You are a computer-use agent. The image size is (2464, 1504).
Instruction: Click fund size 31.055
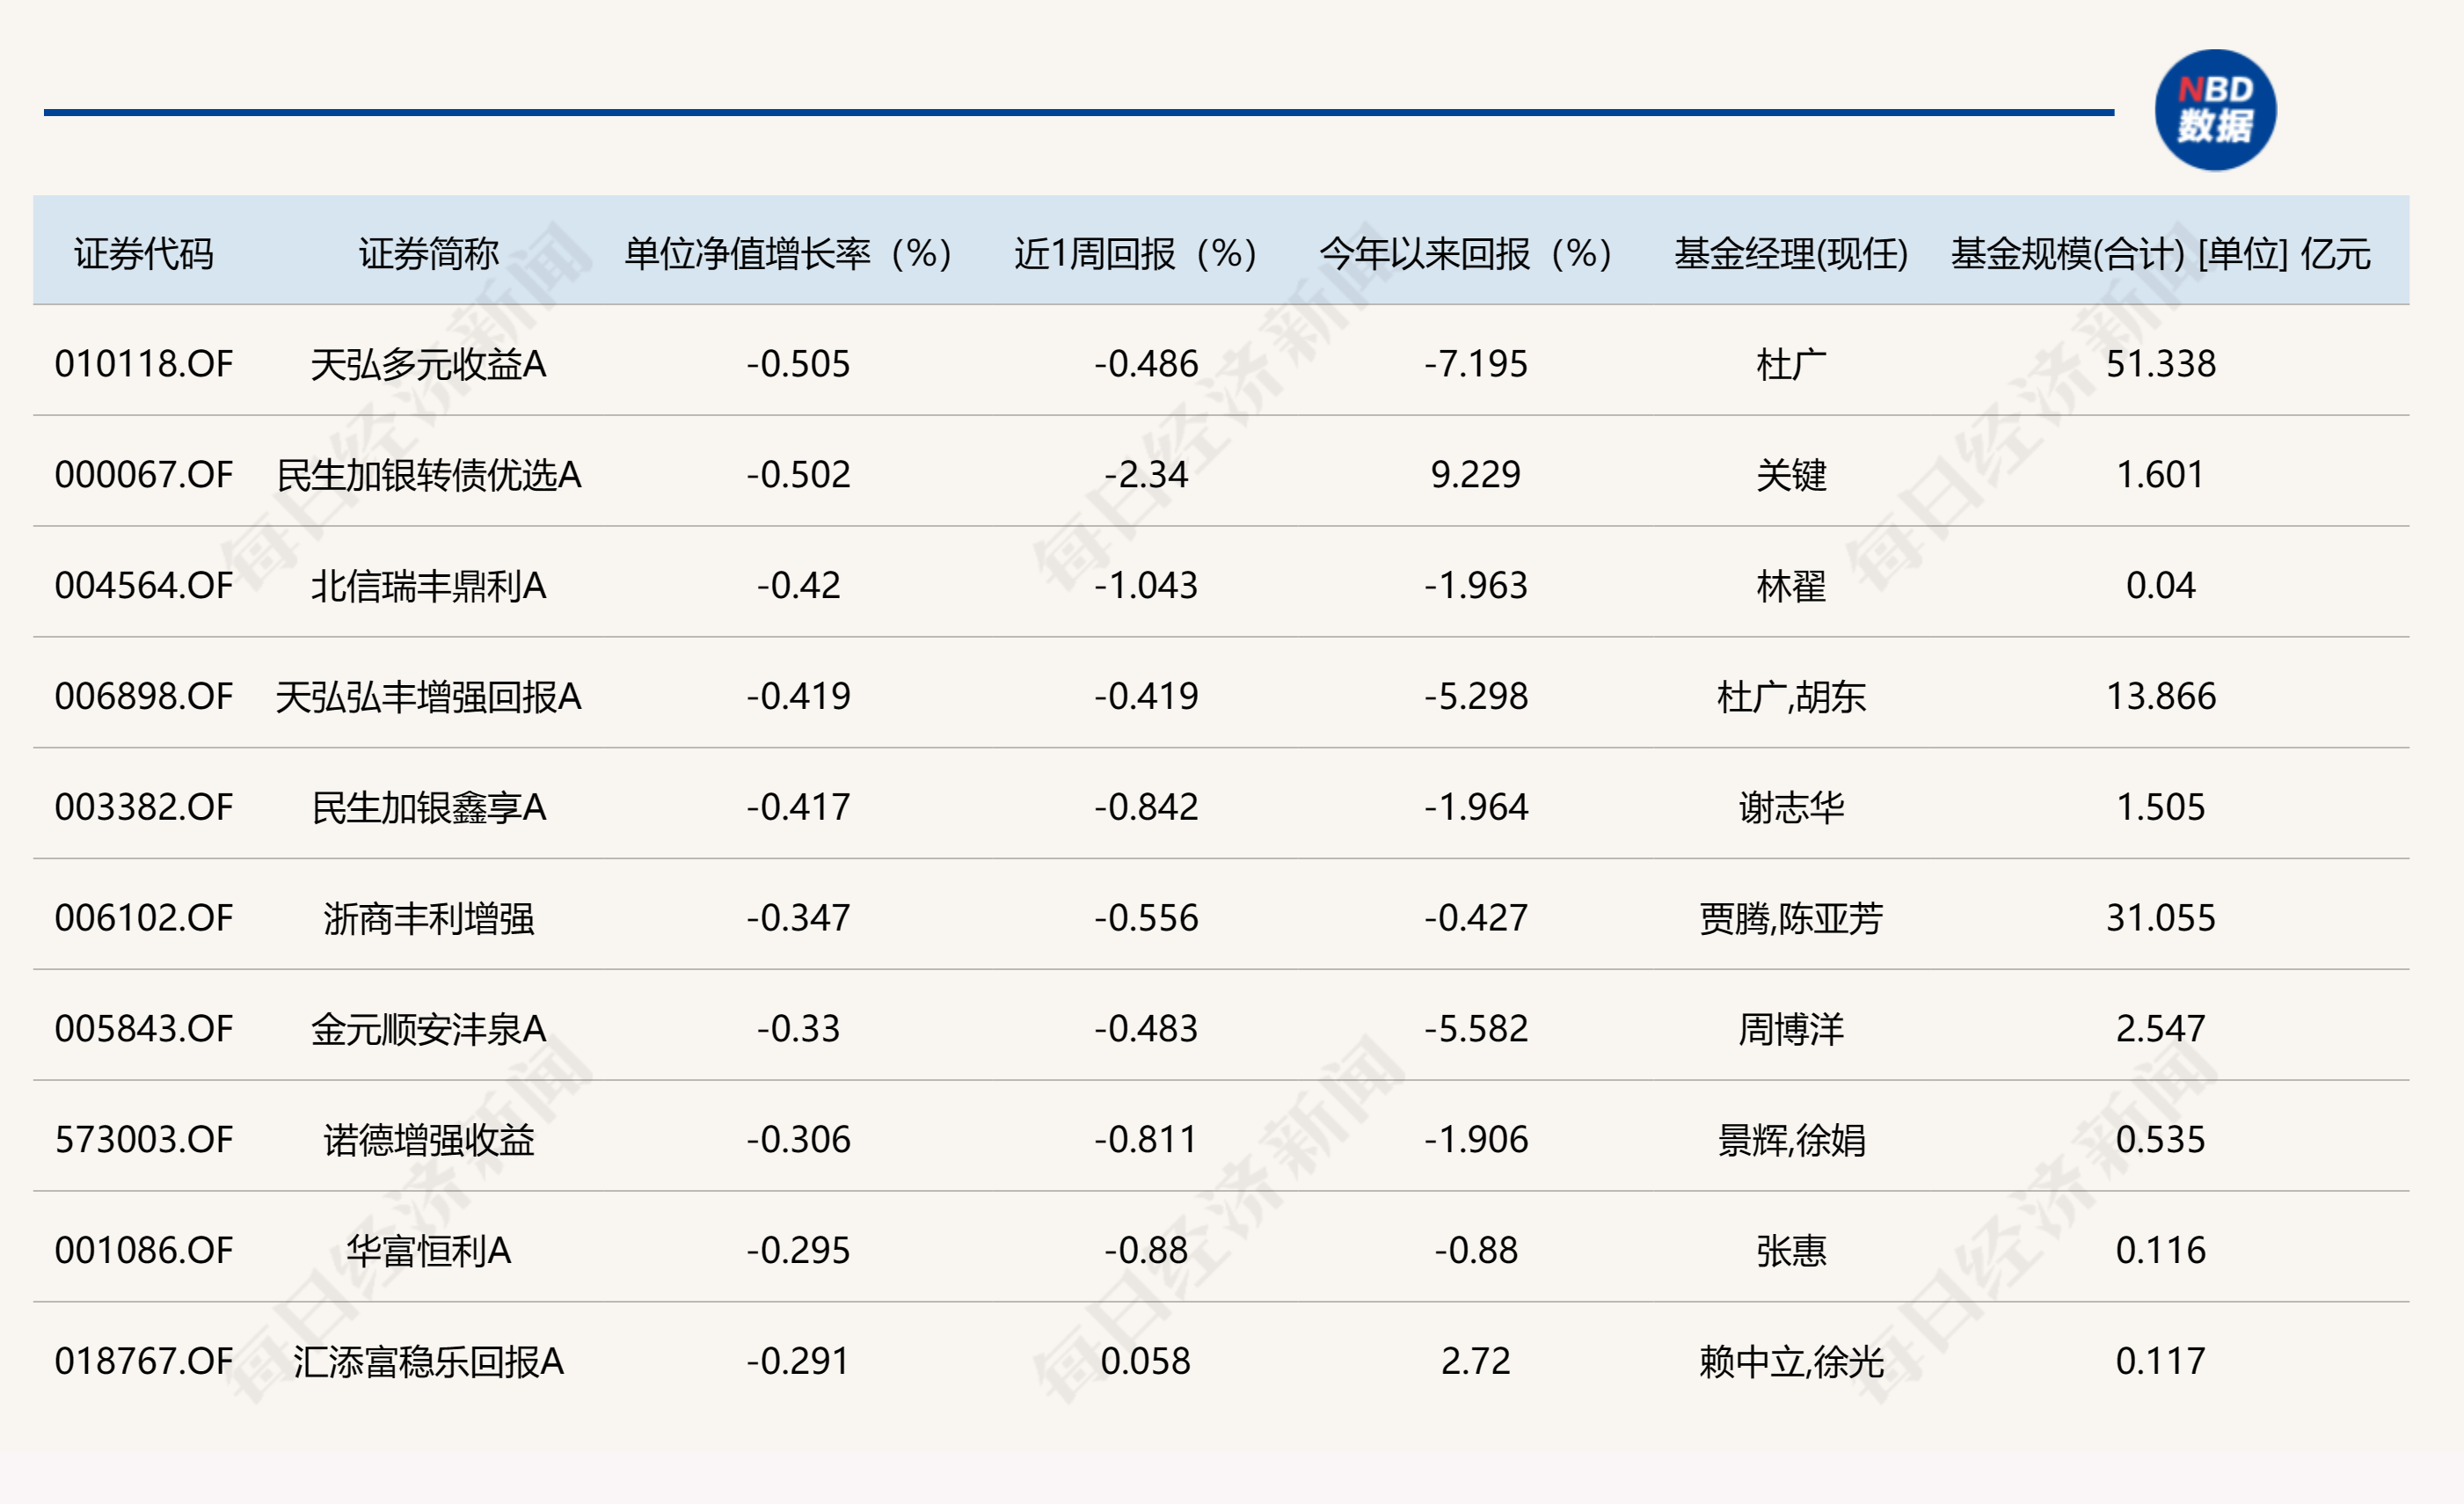coord(2161,919)
